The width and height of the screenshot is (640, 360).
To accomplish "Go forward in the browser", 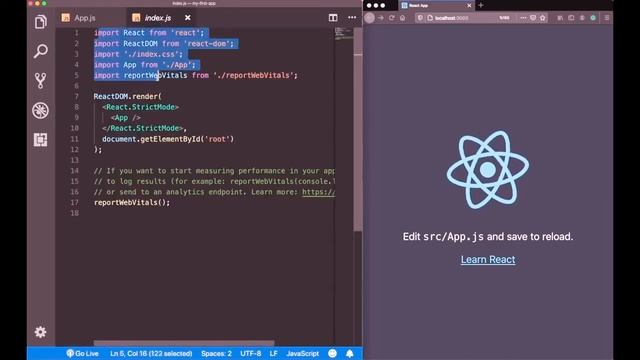I will (x=381, y=18).
